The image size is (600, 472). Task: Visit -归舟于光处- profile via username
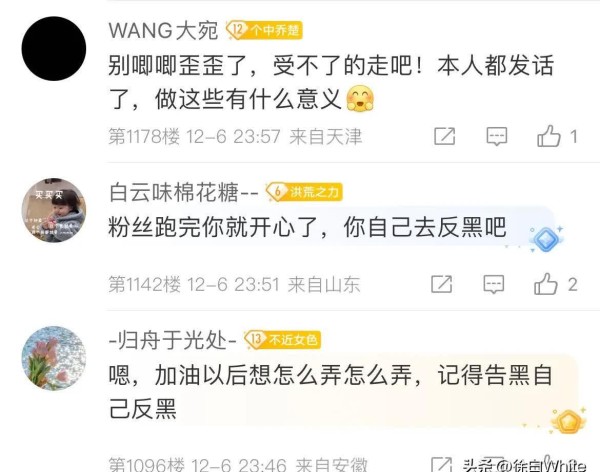coord(173,340)
